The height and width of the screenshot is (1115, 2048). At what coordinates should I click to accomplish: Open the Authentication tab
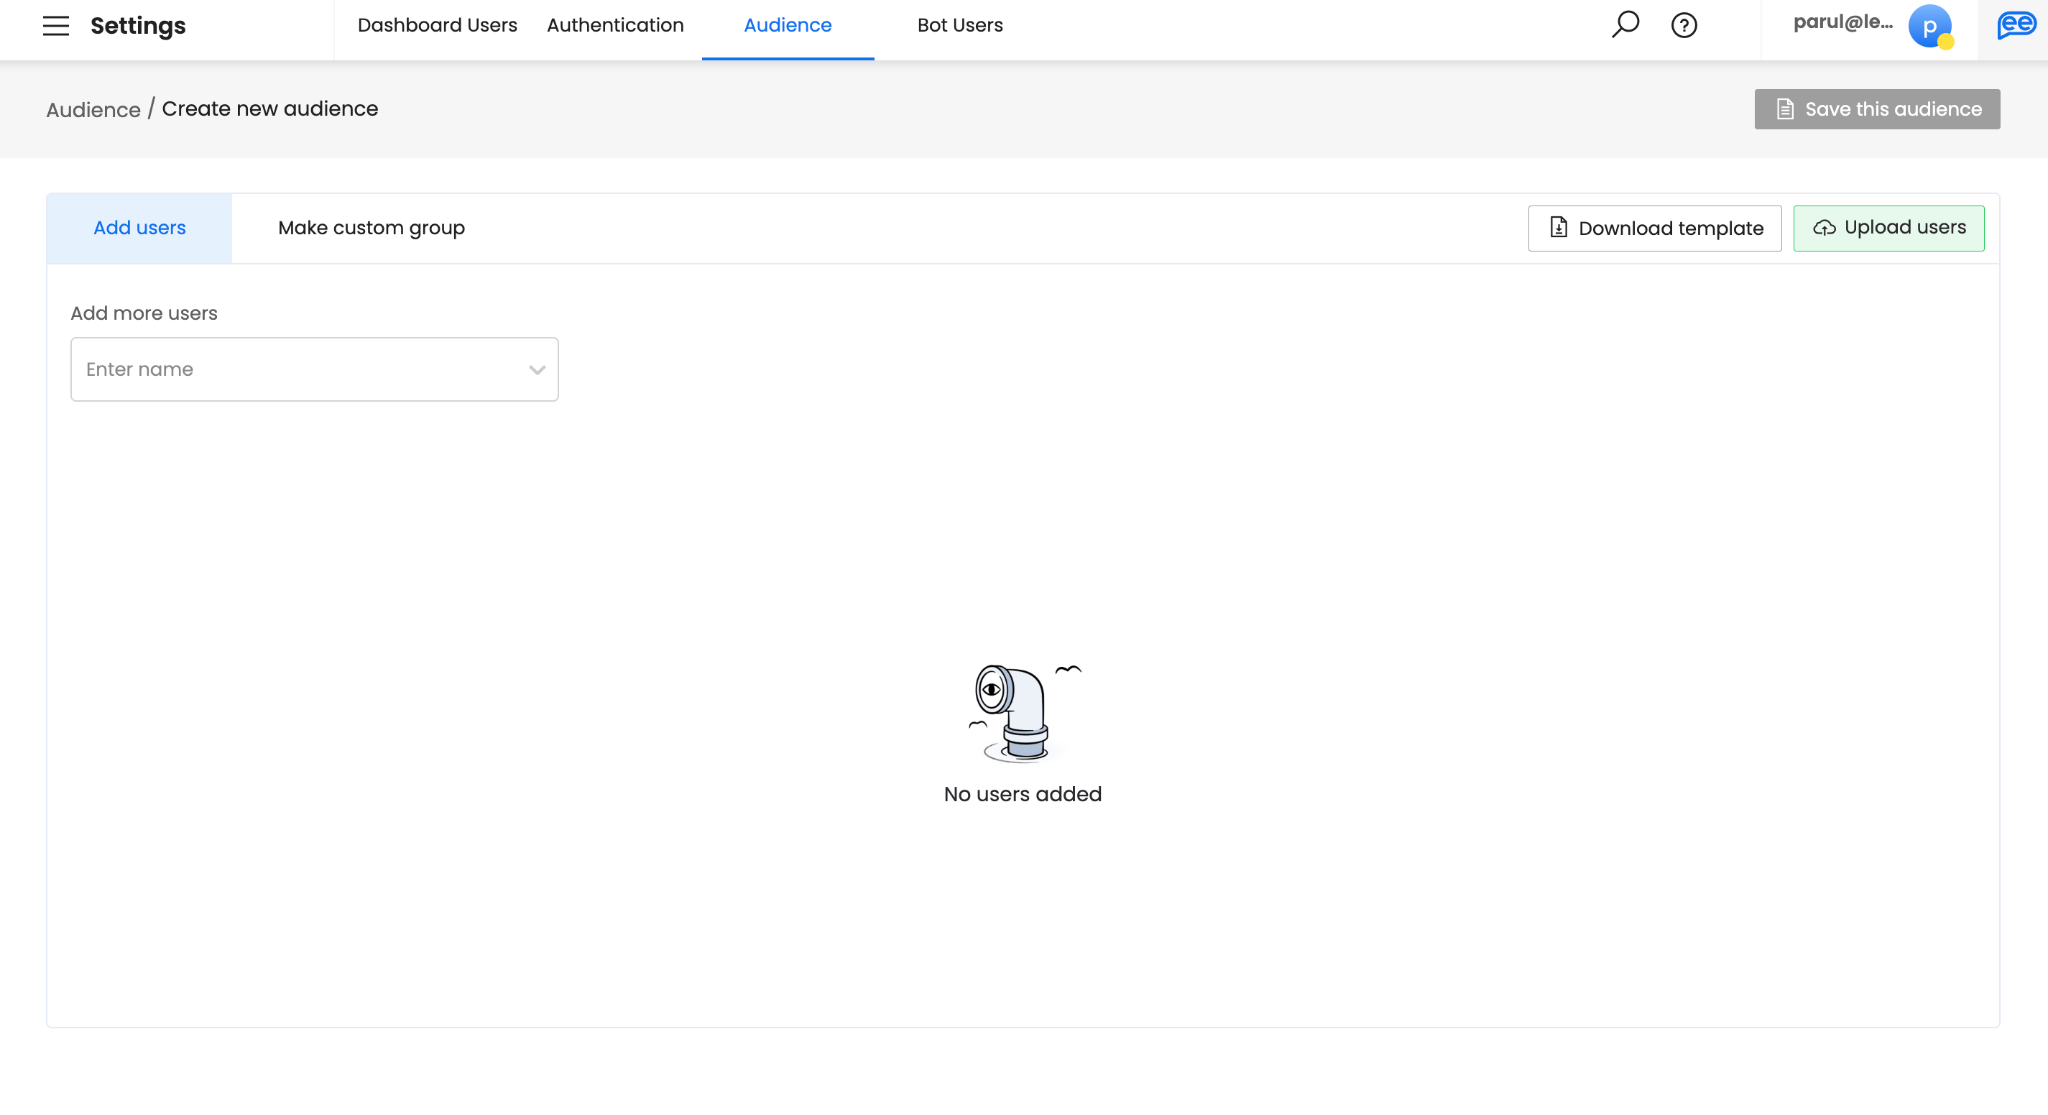tap(615, 25)
